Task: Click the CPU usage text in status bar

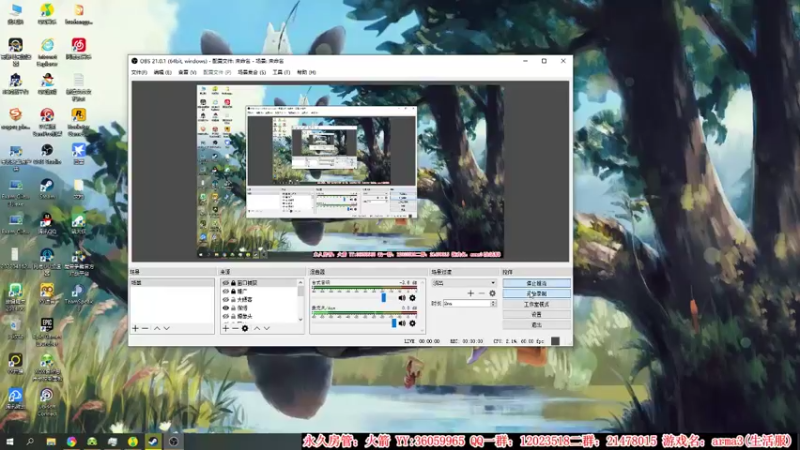Action: click(519, 341)
